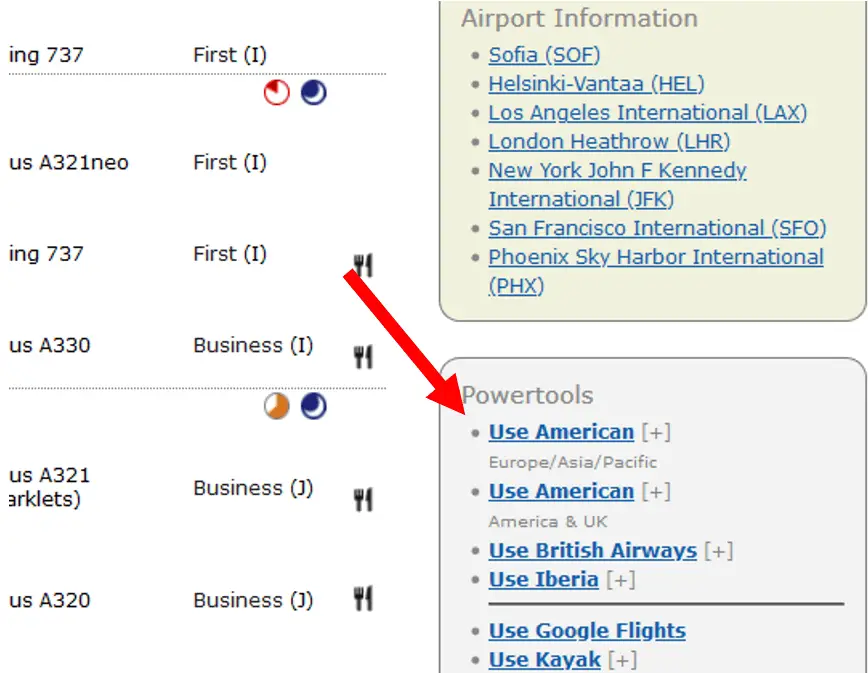Open Helsinki-Vantaa (HEL) airport info

(596, 85)
